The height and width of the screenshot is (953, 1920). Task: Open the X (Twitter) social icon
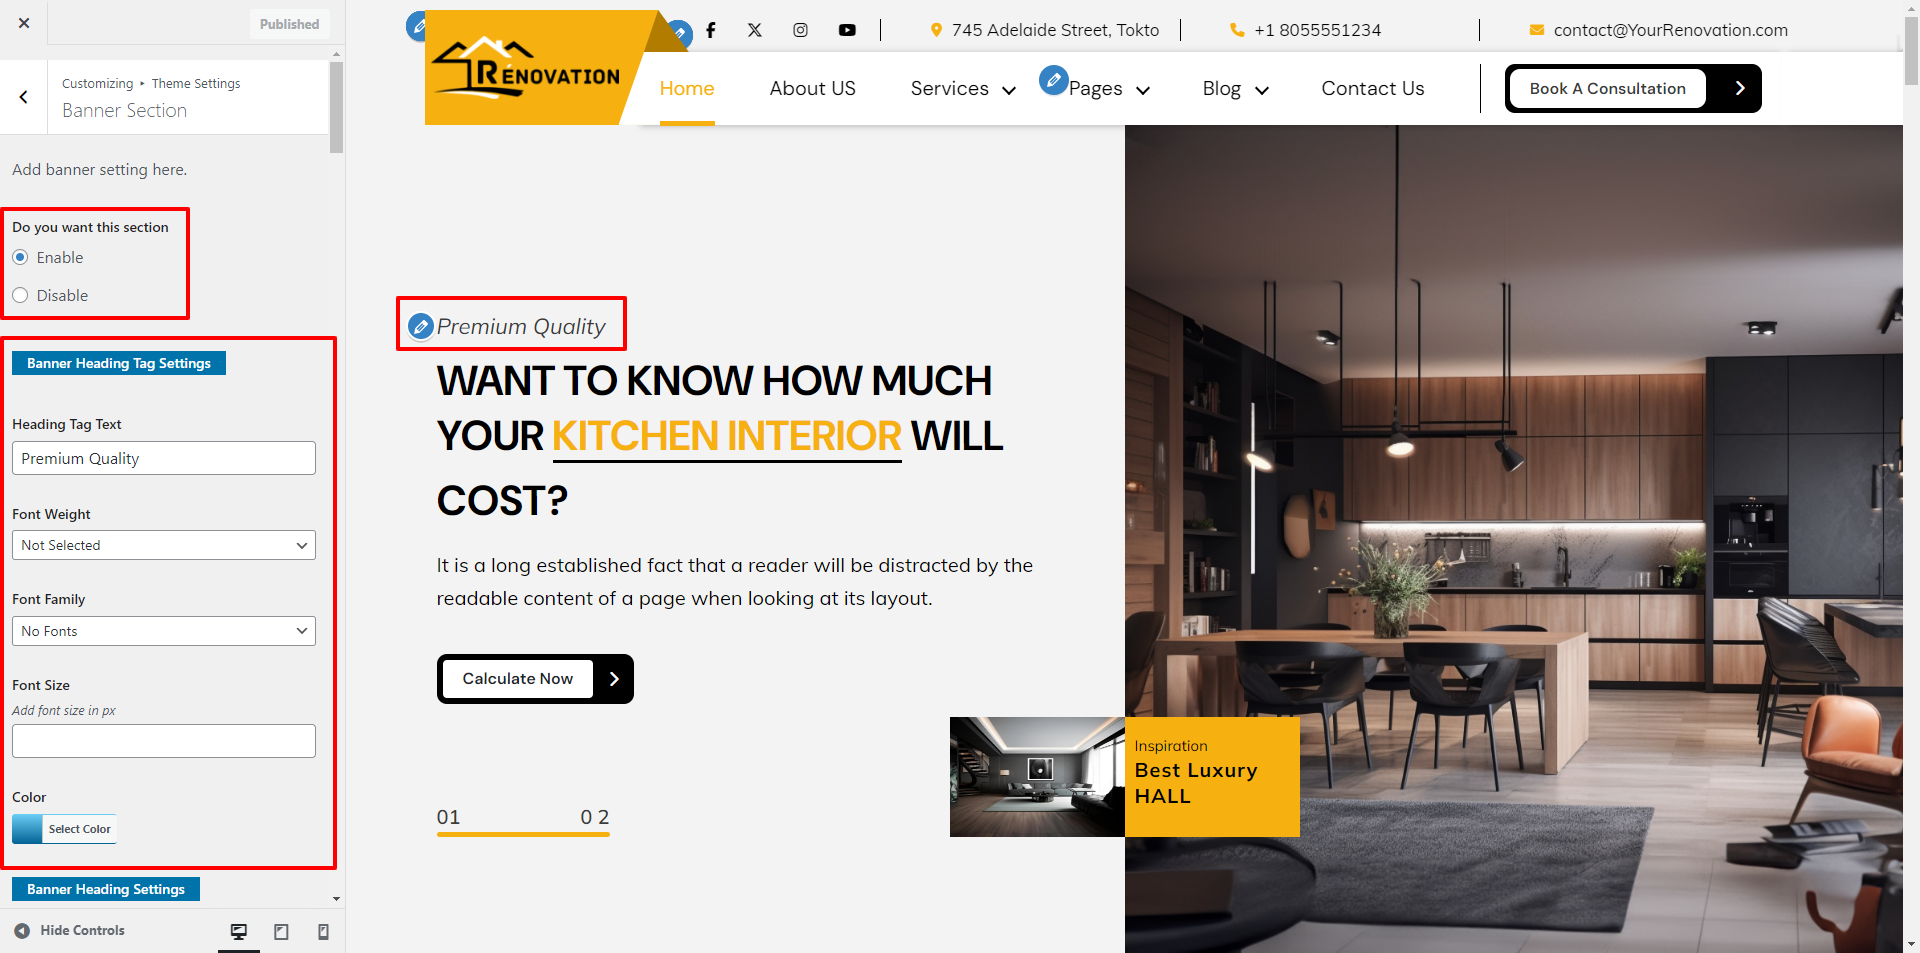tap(755, 30)
